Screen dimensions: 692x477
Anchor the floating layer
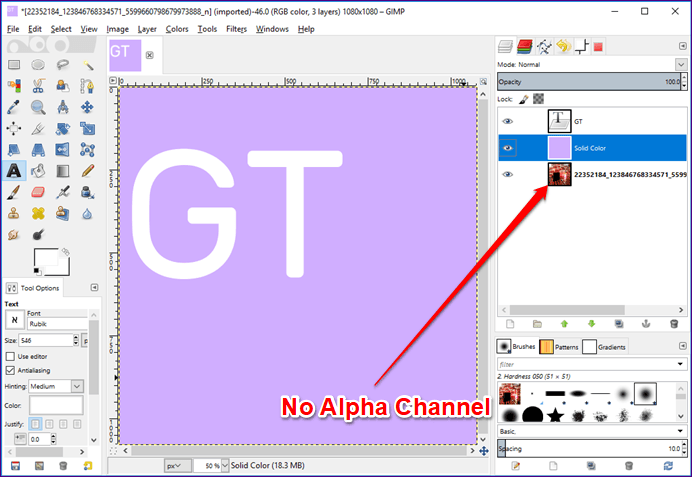tap(646, 324)
